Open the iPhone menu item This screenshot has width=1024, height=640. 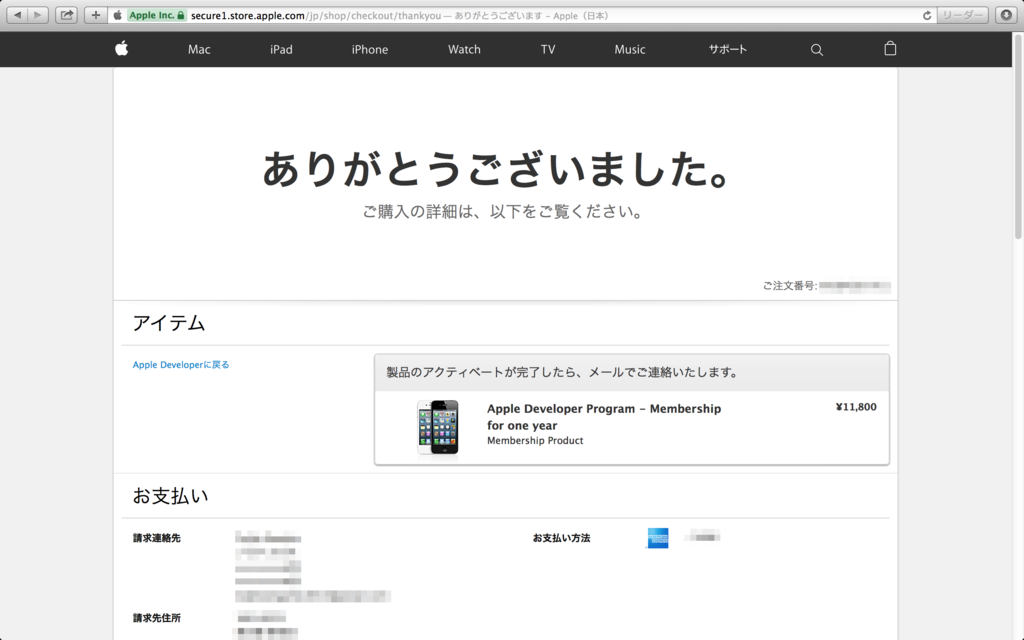[x=370, y=50]
